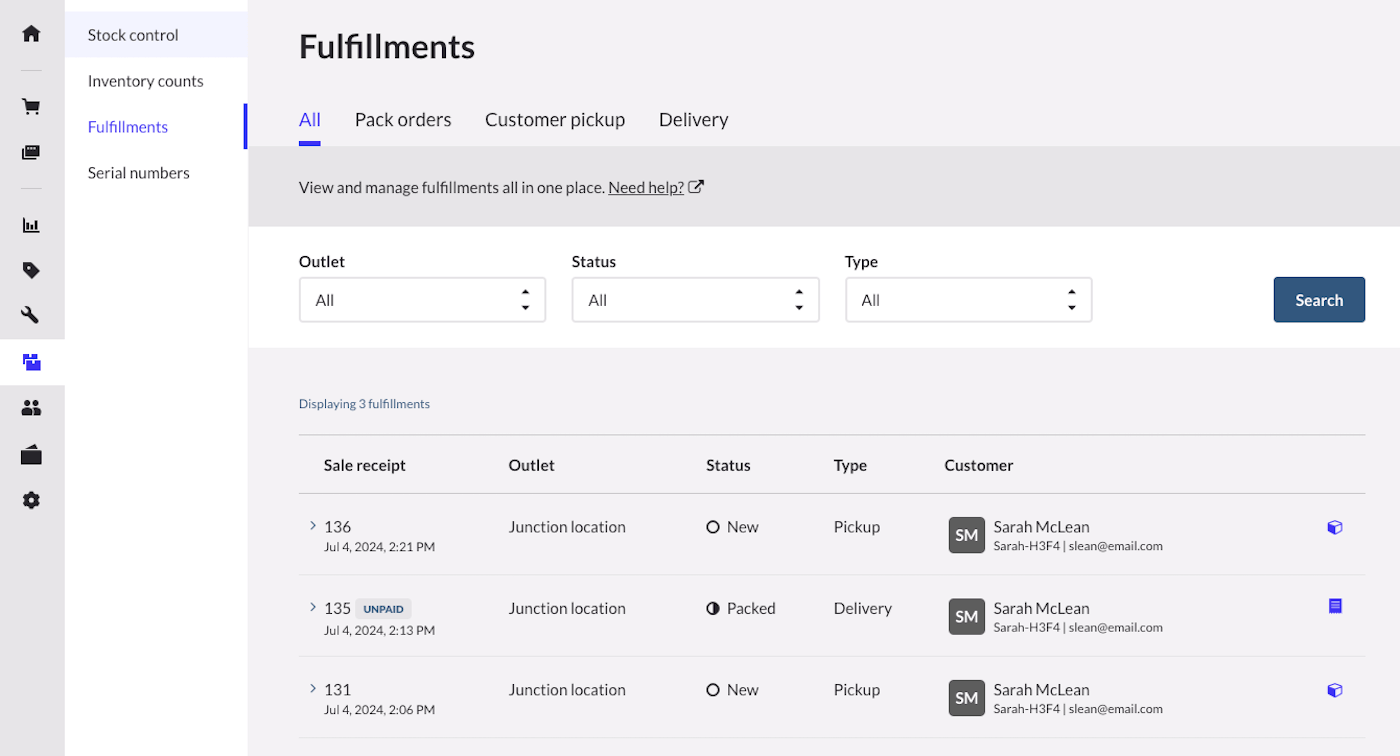Select the Catalog tag icon
This screenshot has width=1400, height=756.
(31, 270)
